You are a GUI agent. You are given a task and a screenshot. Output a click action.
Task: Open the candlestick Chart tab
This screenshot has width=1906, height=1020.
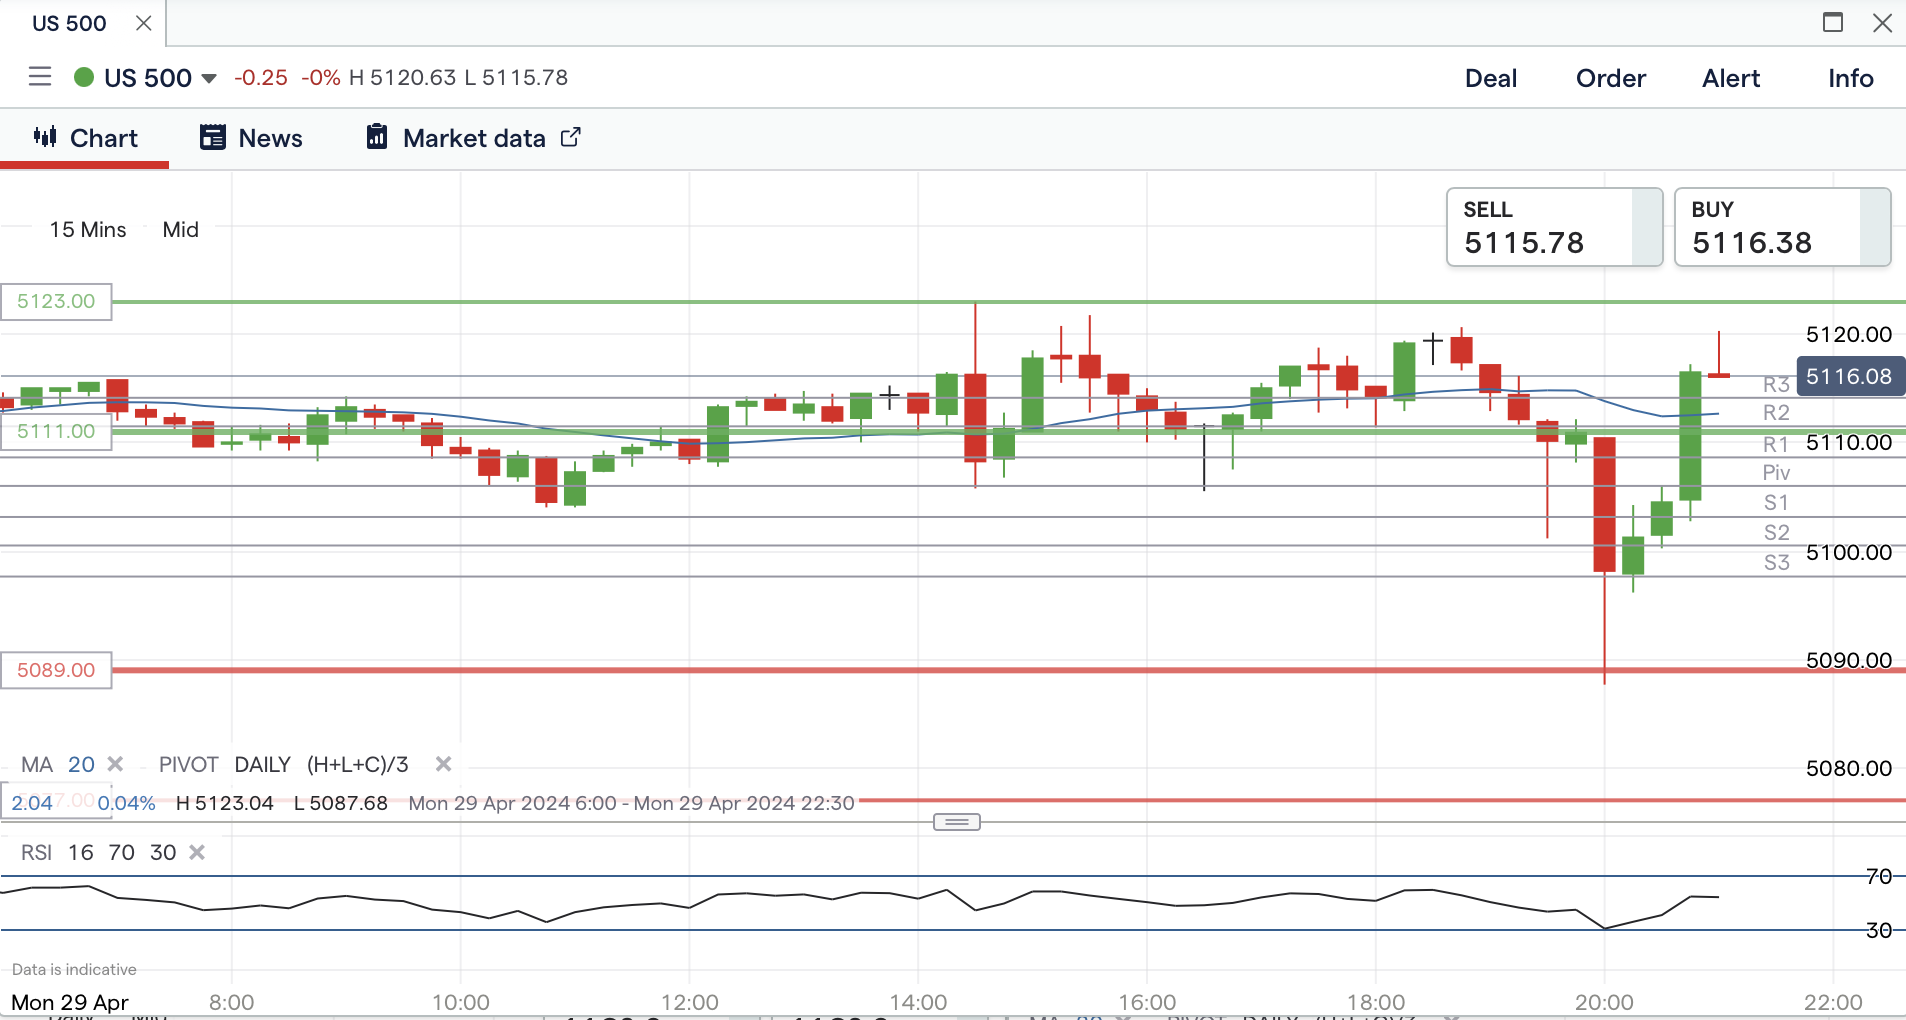pos(85,138)
